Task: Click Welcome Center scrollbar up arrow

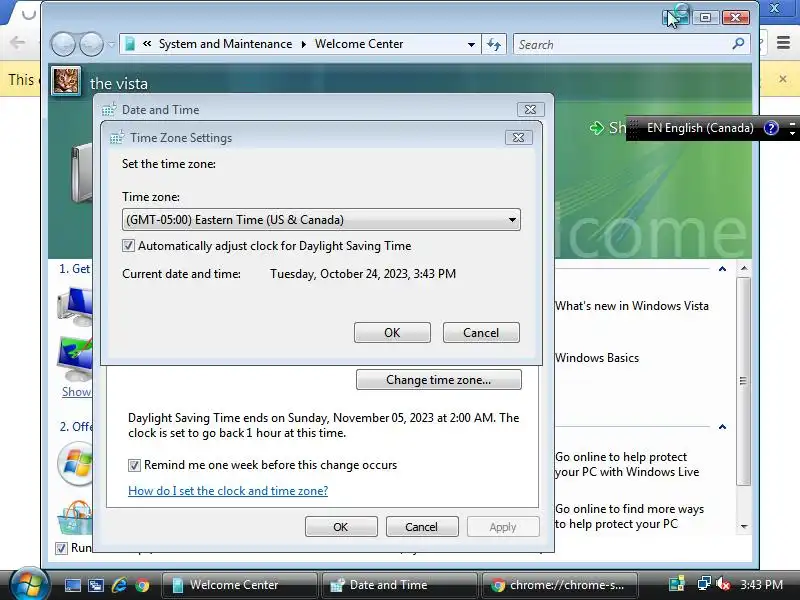Action: [744, 268]
